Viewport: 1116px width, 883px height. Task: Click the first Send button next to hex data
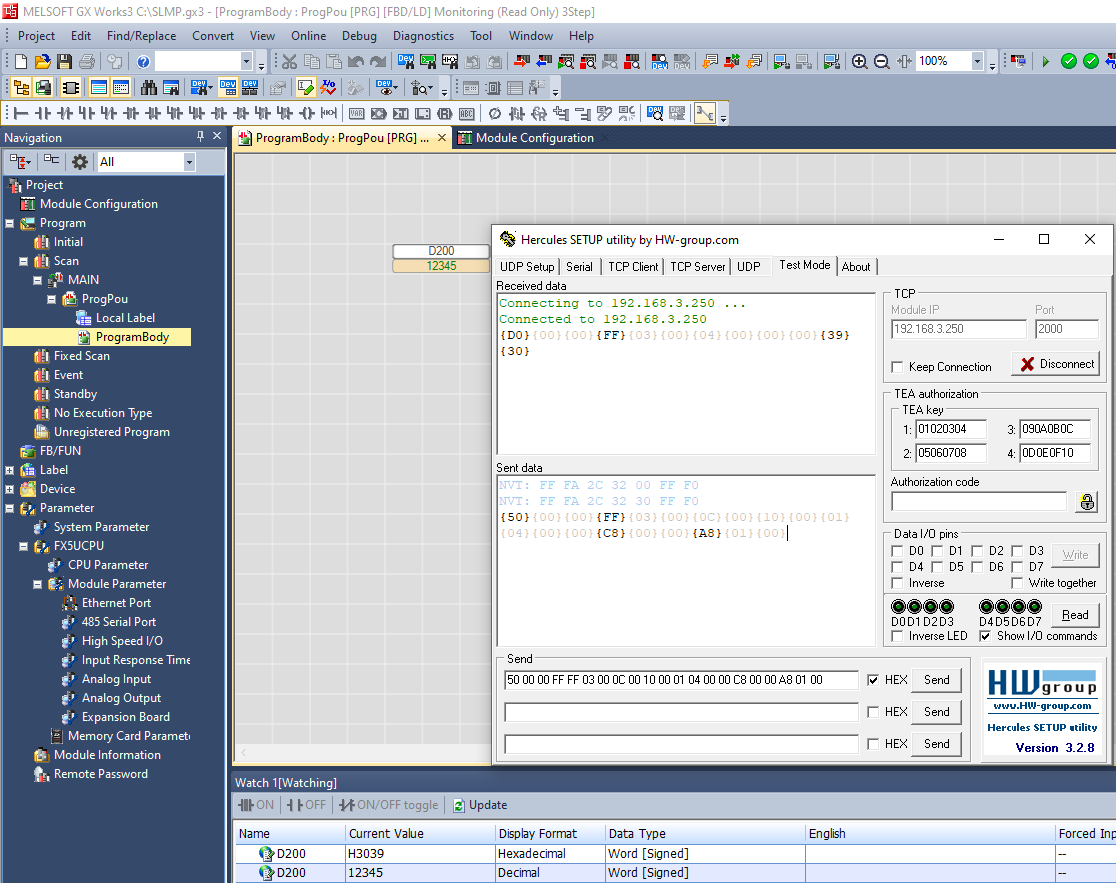pos(937,680)
